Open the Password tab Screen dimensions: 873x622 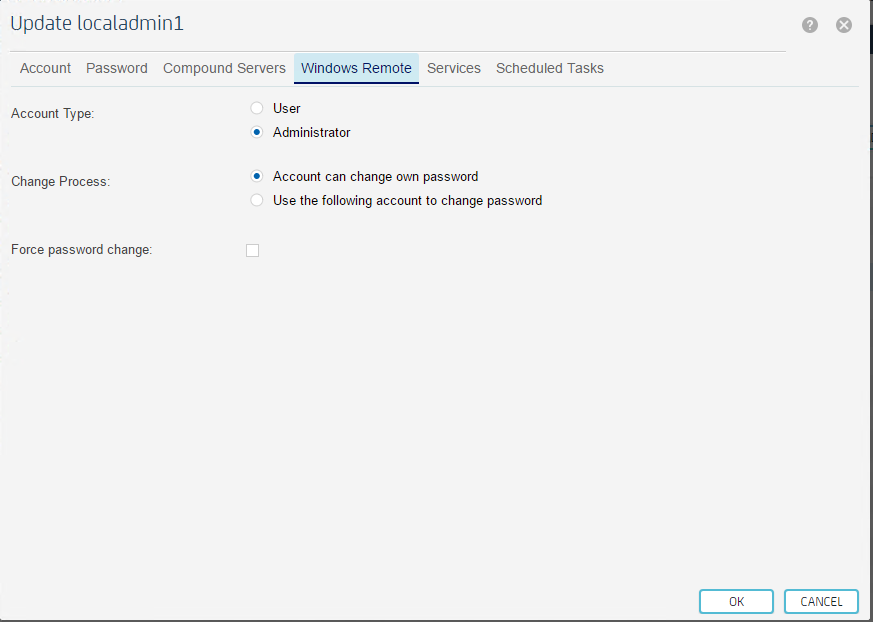tap(117, 68)
